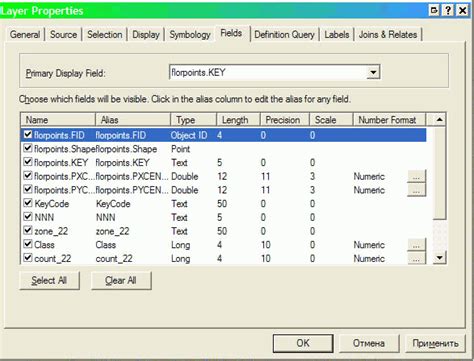
Task: Confirm with the OK button
Action: 303,343
